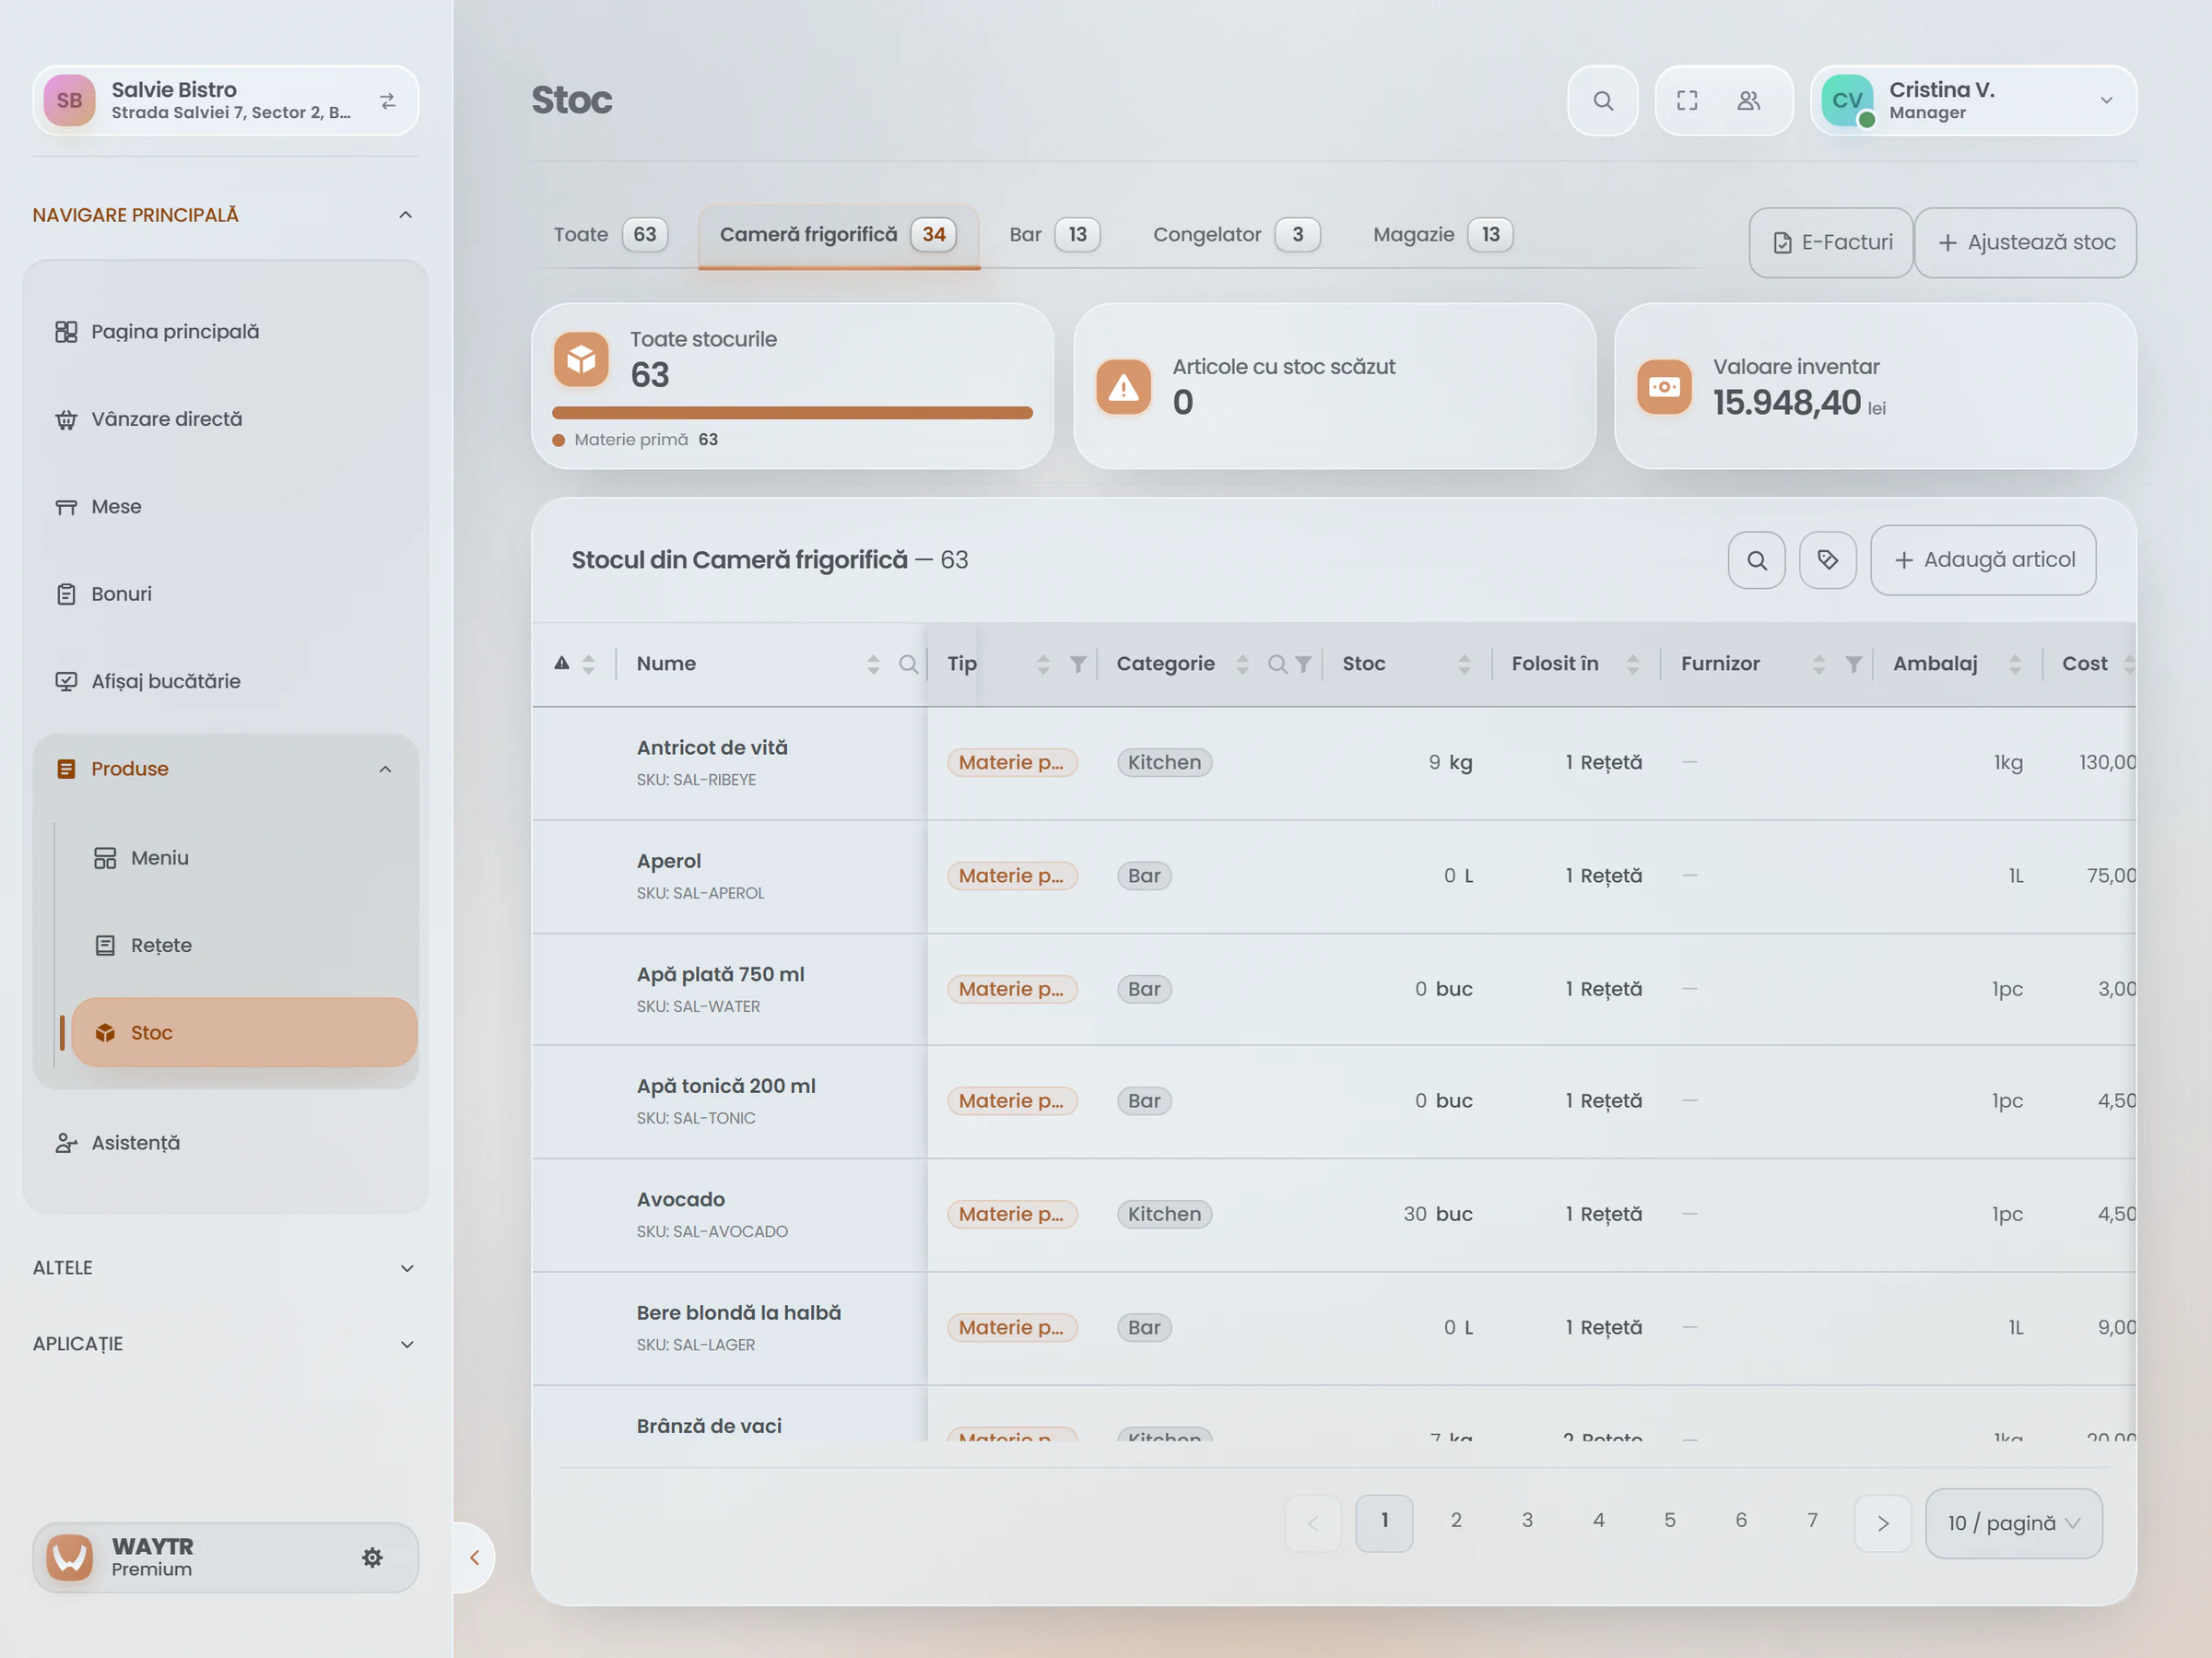Collapse the Produse submenu
The image size is (2212, 1658).
click(385, 769)
